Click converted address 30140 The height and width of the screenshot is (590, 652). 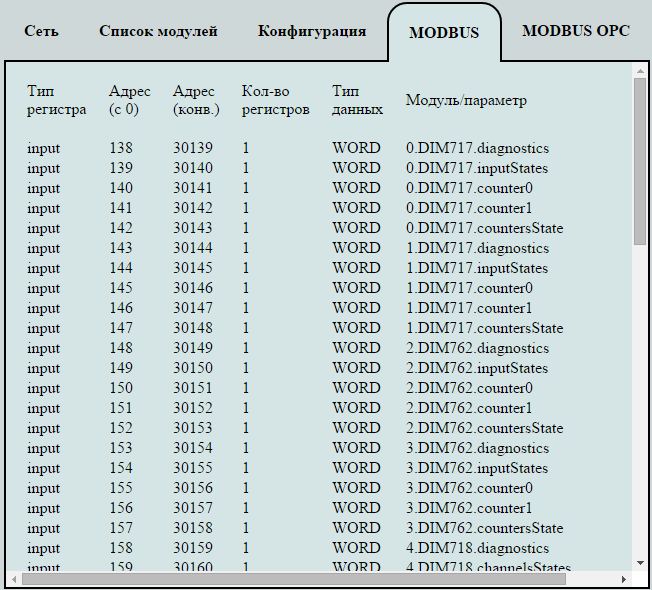[193, 168]
